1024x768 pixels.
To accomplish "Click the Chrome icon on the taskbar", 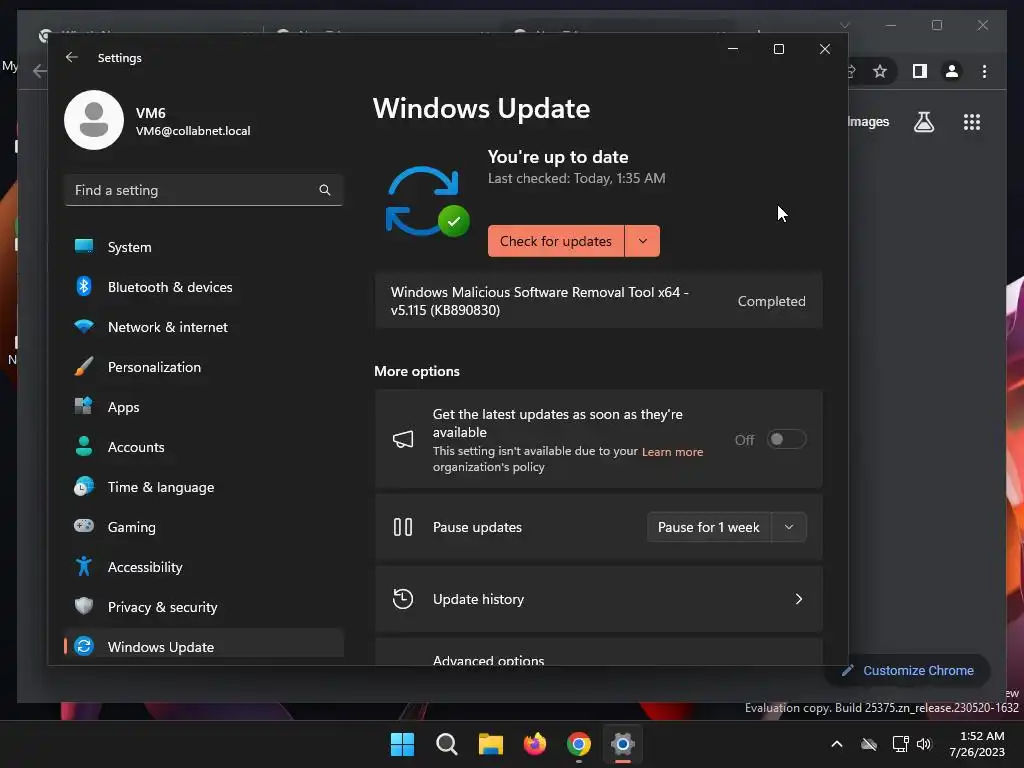I will coord(579,744).
